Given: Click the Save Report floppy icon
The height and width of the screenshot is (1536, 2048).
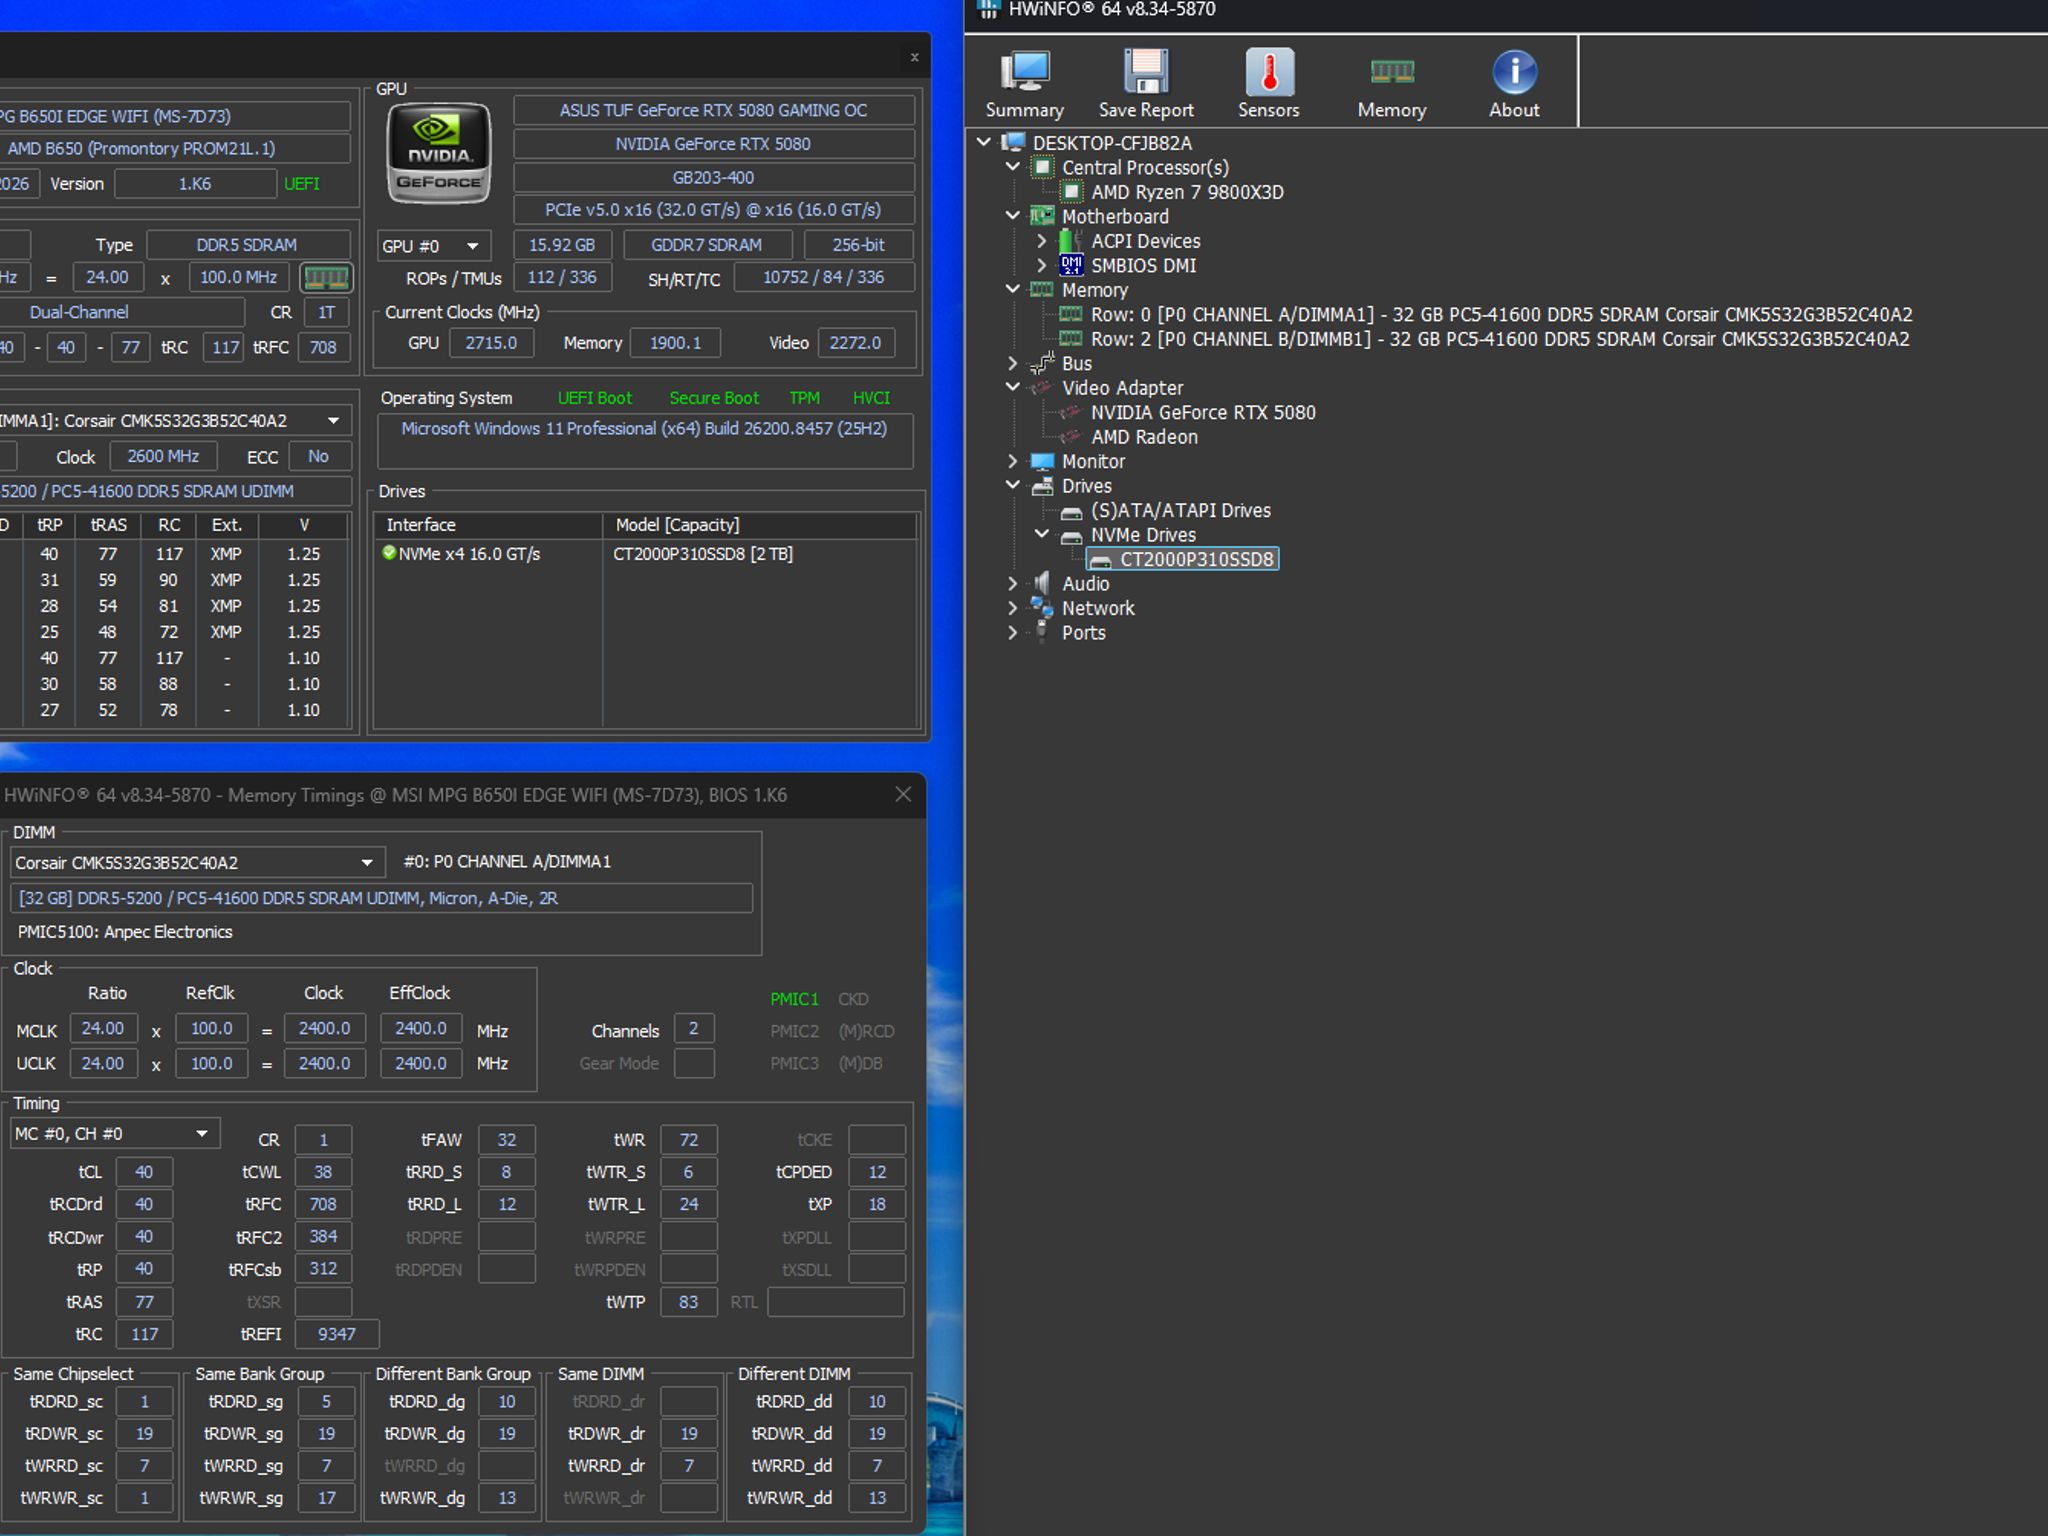Looking at the screenshot, I should point(1146,72).
